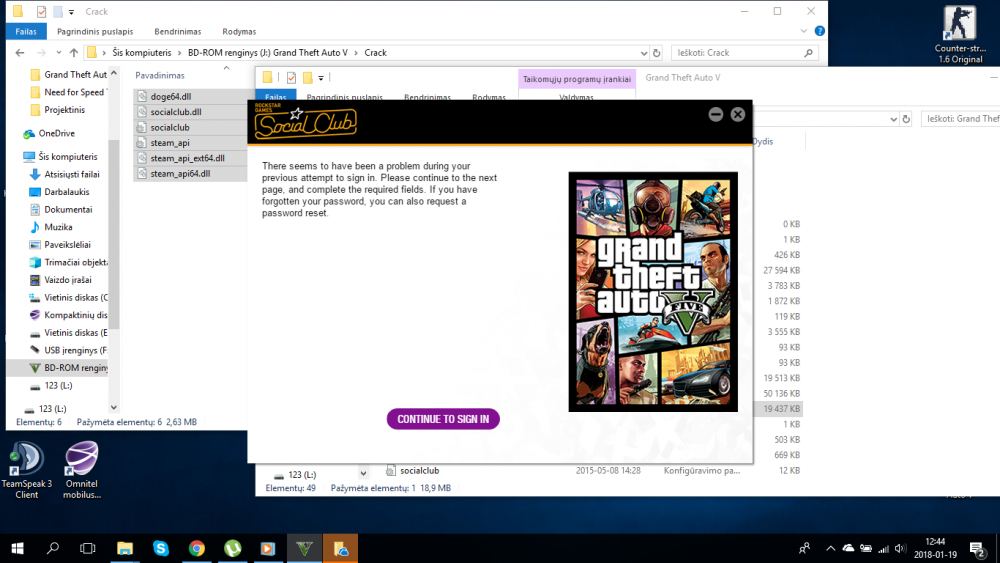
Task: Open Taikomųjų programų įrankiai tab
Action: pyautogui.click(x=577, y=79)
